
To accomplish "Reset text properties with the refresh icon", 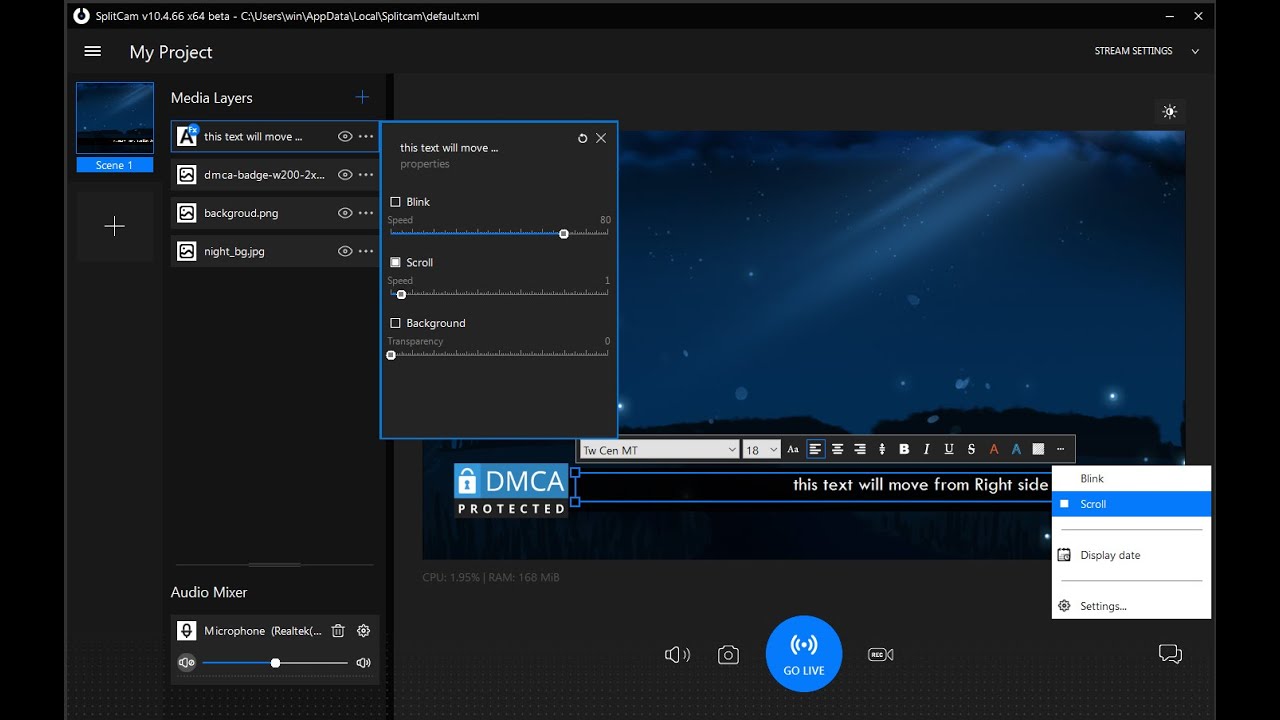I will [583, 139].
